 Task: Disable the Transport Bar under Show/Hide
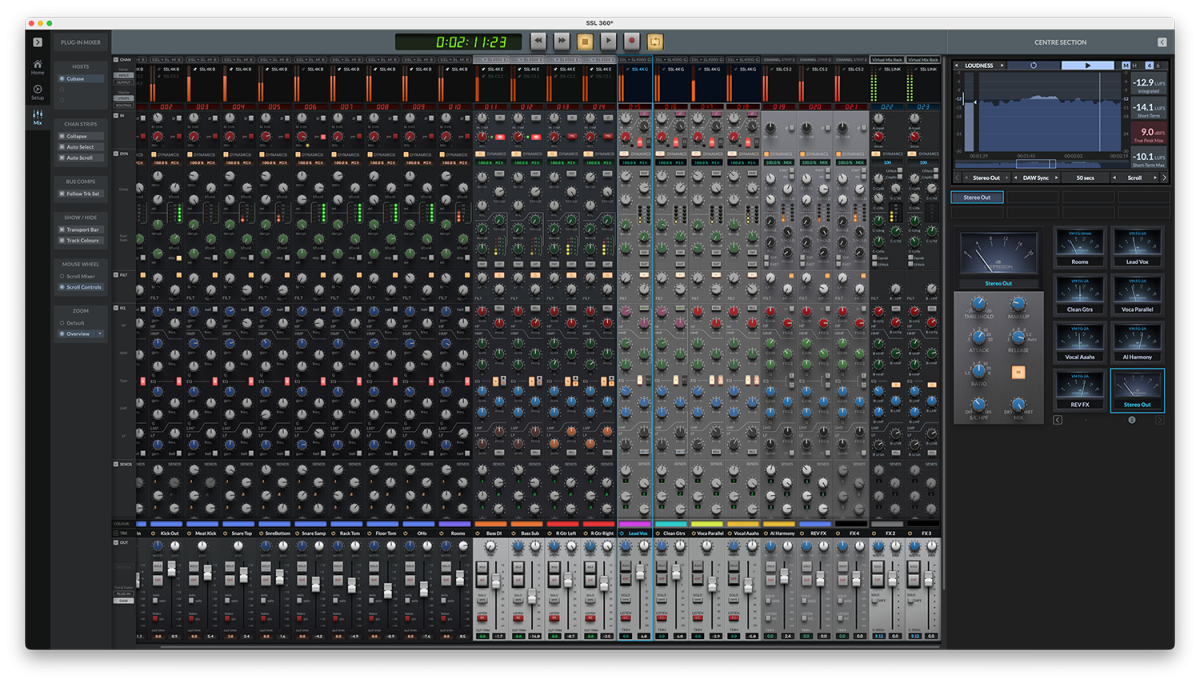point(81,229)
